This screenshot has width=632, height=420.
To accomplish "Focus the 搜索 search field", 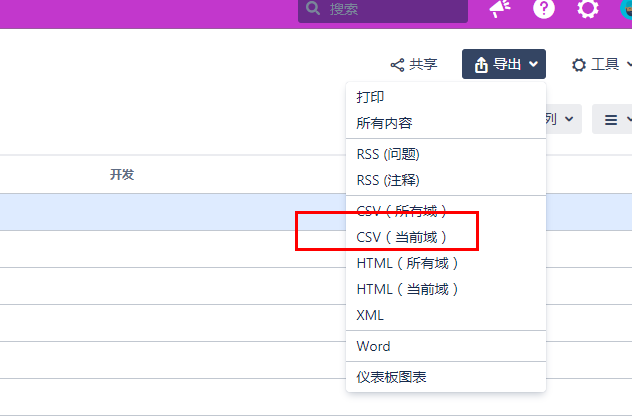I will pos(383,10).
